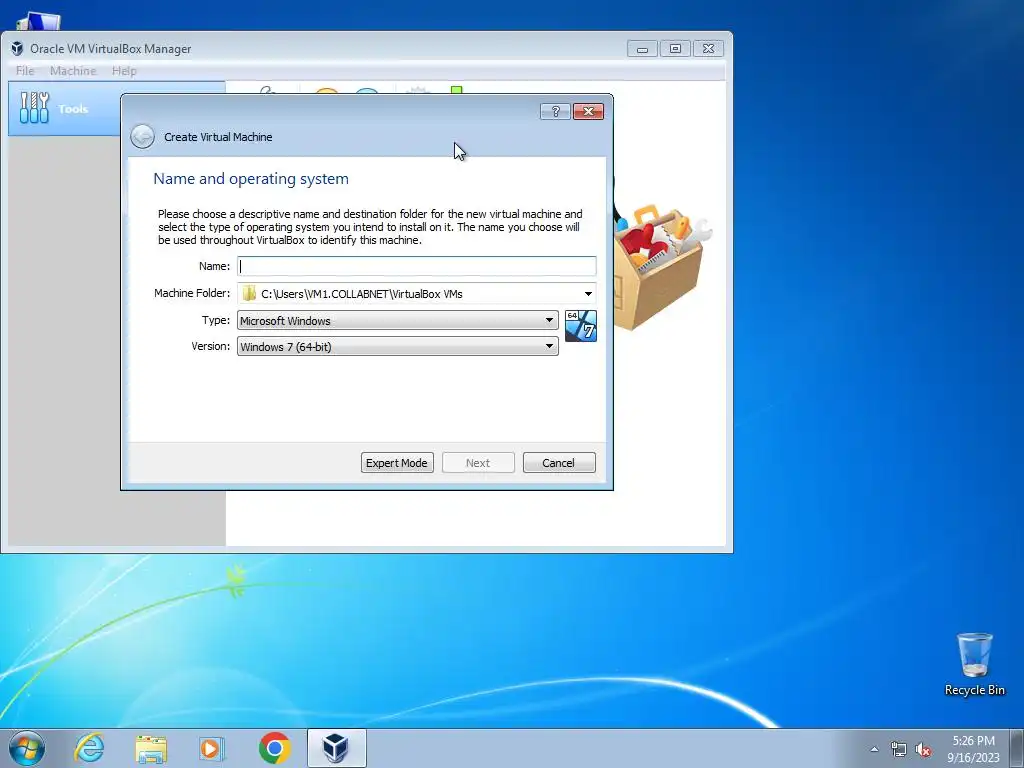Click the "Create Virtual Machine" title text
The width and height of the screenshot is (1024, 768).
218,137
